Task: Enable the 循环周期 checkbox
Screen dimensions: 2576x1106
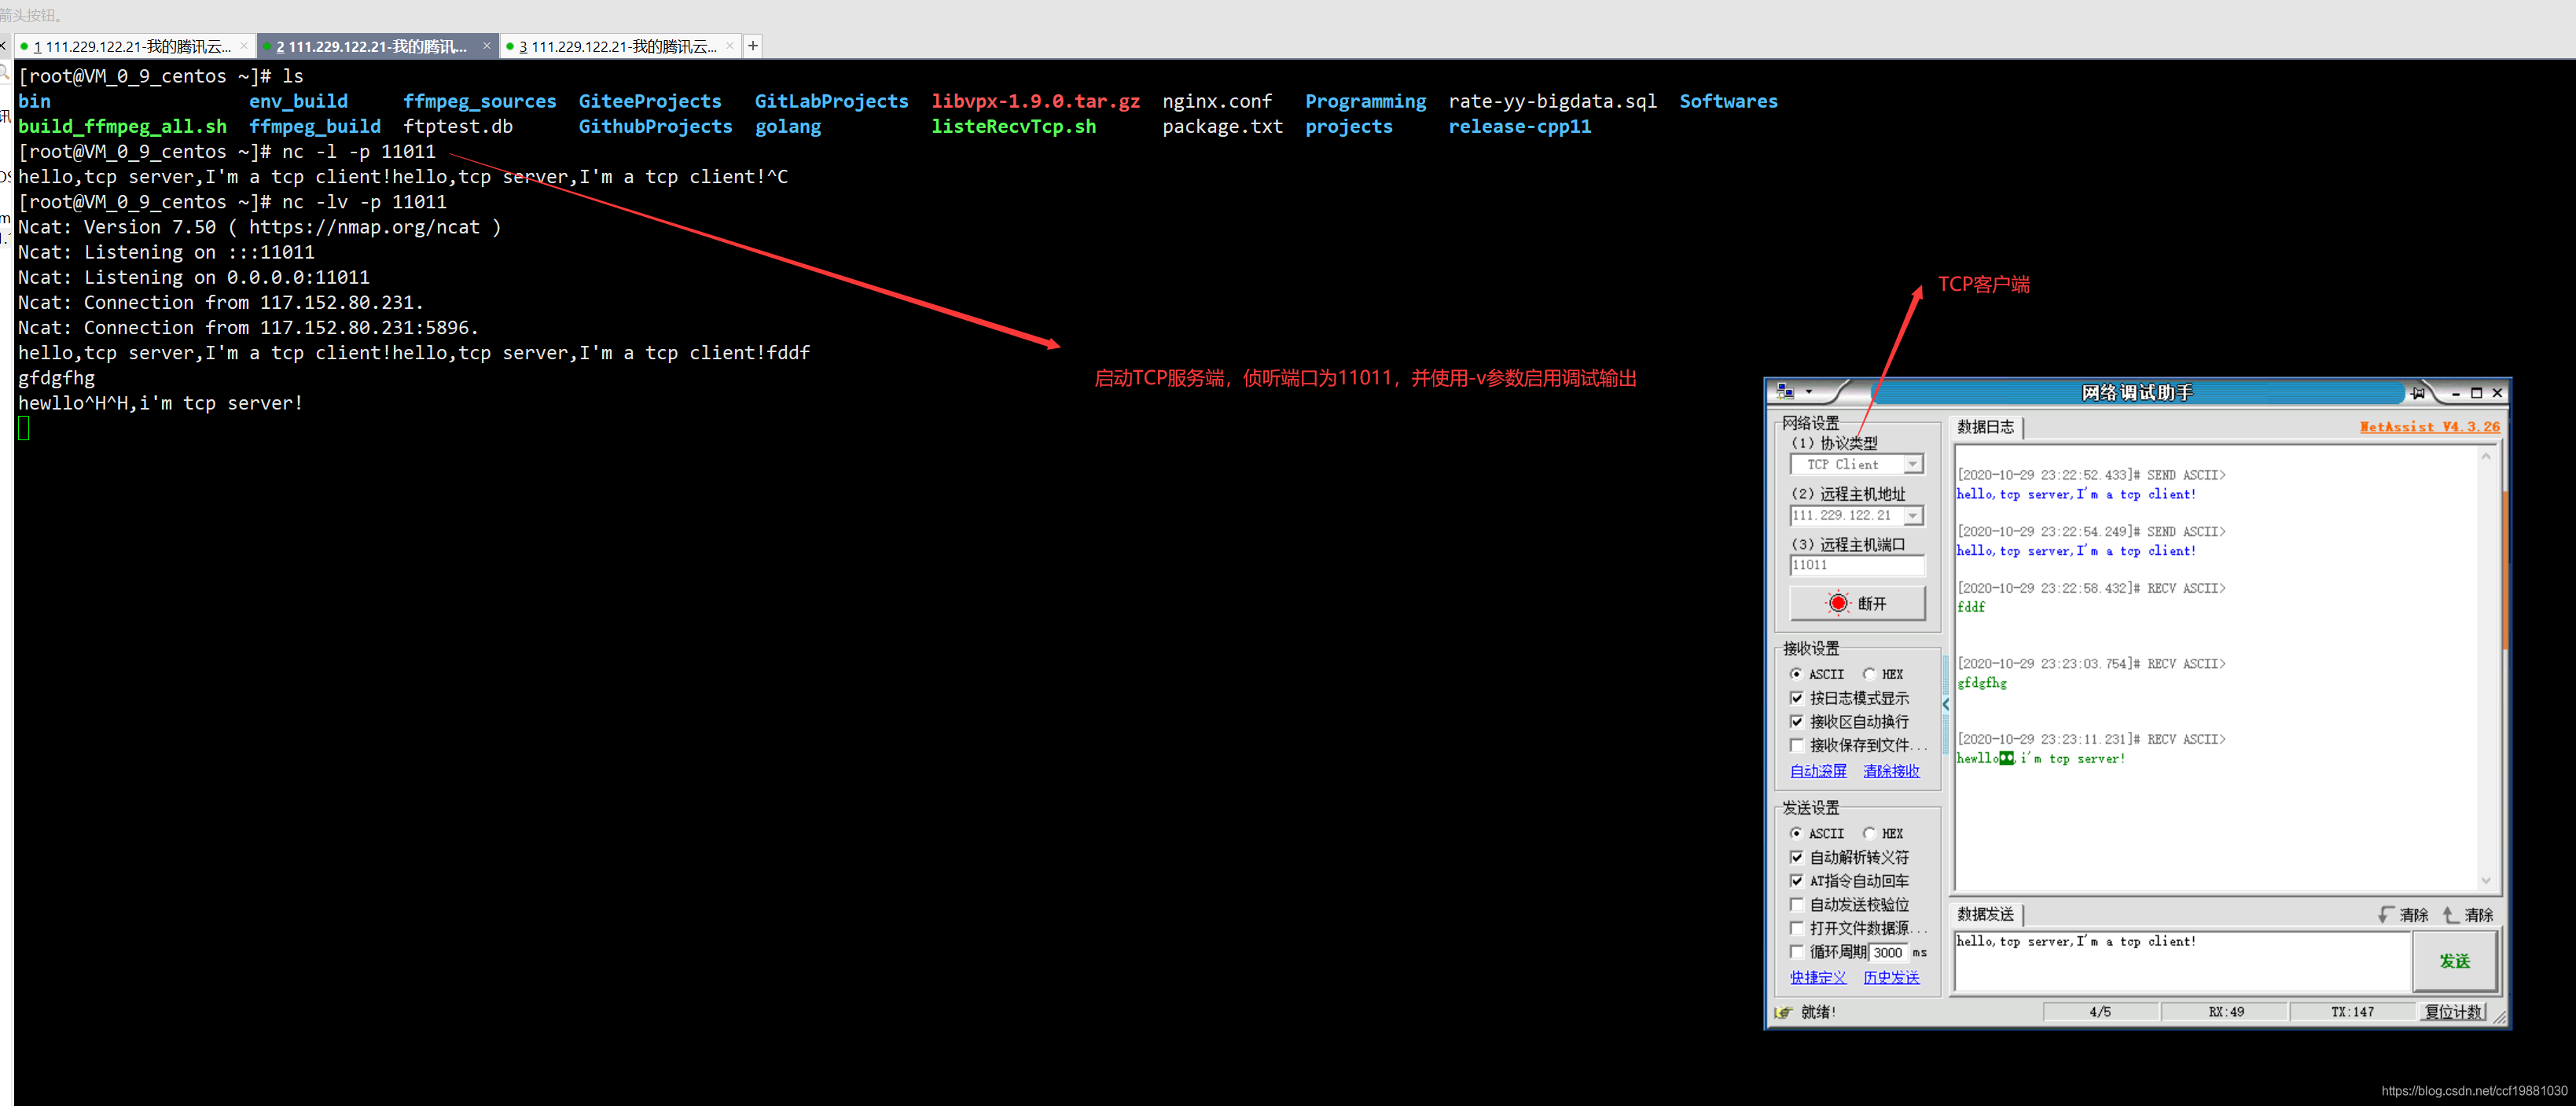Action: click(x=1797, y=951)
